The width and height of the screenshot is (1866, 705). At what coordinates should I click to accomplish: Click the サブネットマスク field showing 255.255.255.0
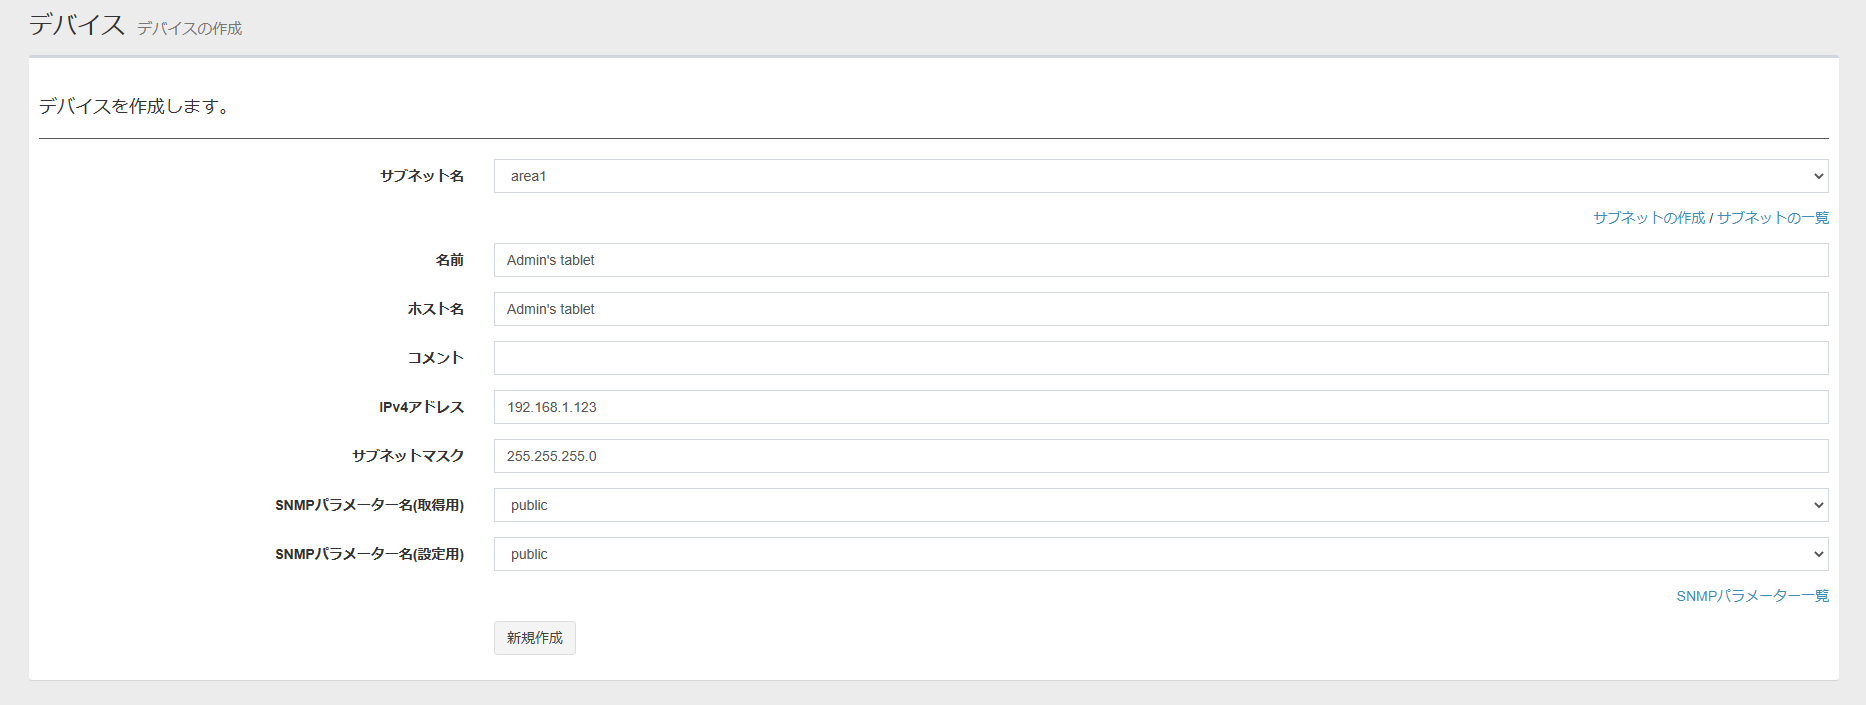click(x=1160, y=456)
